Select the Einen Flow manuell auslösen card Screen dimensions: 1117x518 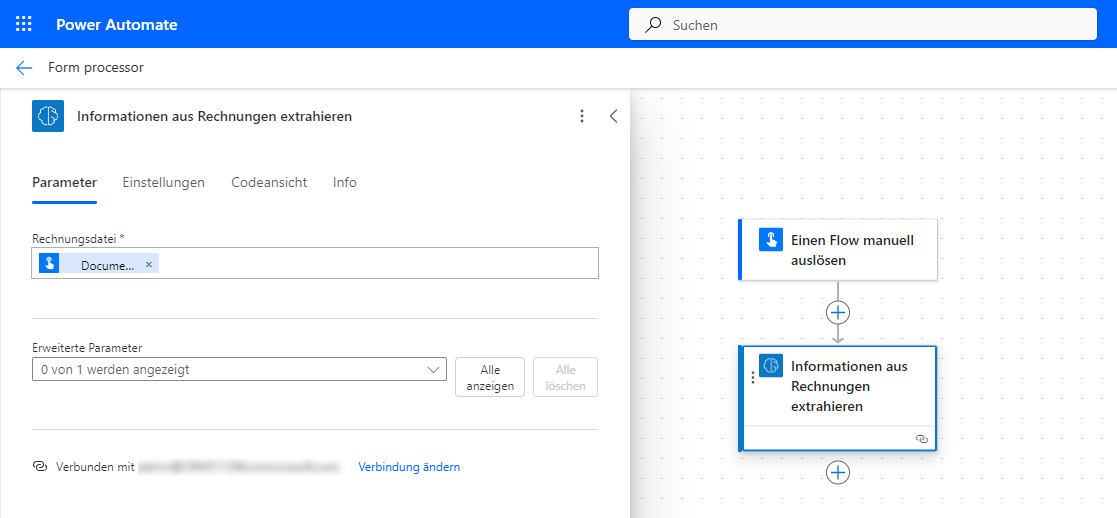coord(850,250)
